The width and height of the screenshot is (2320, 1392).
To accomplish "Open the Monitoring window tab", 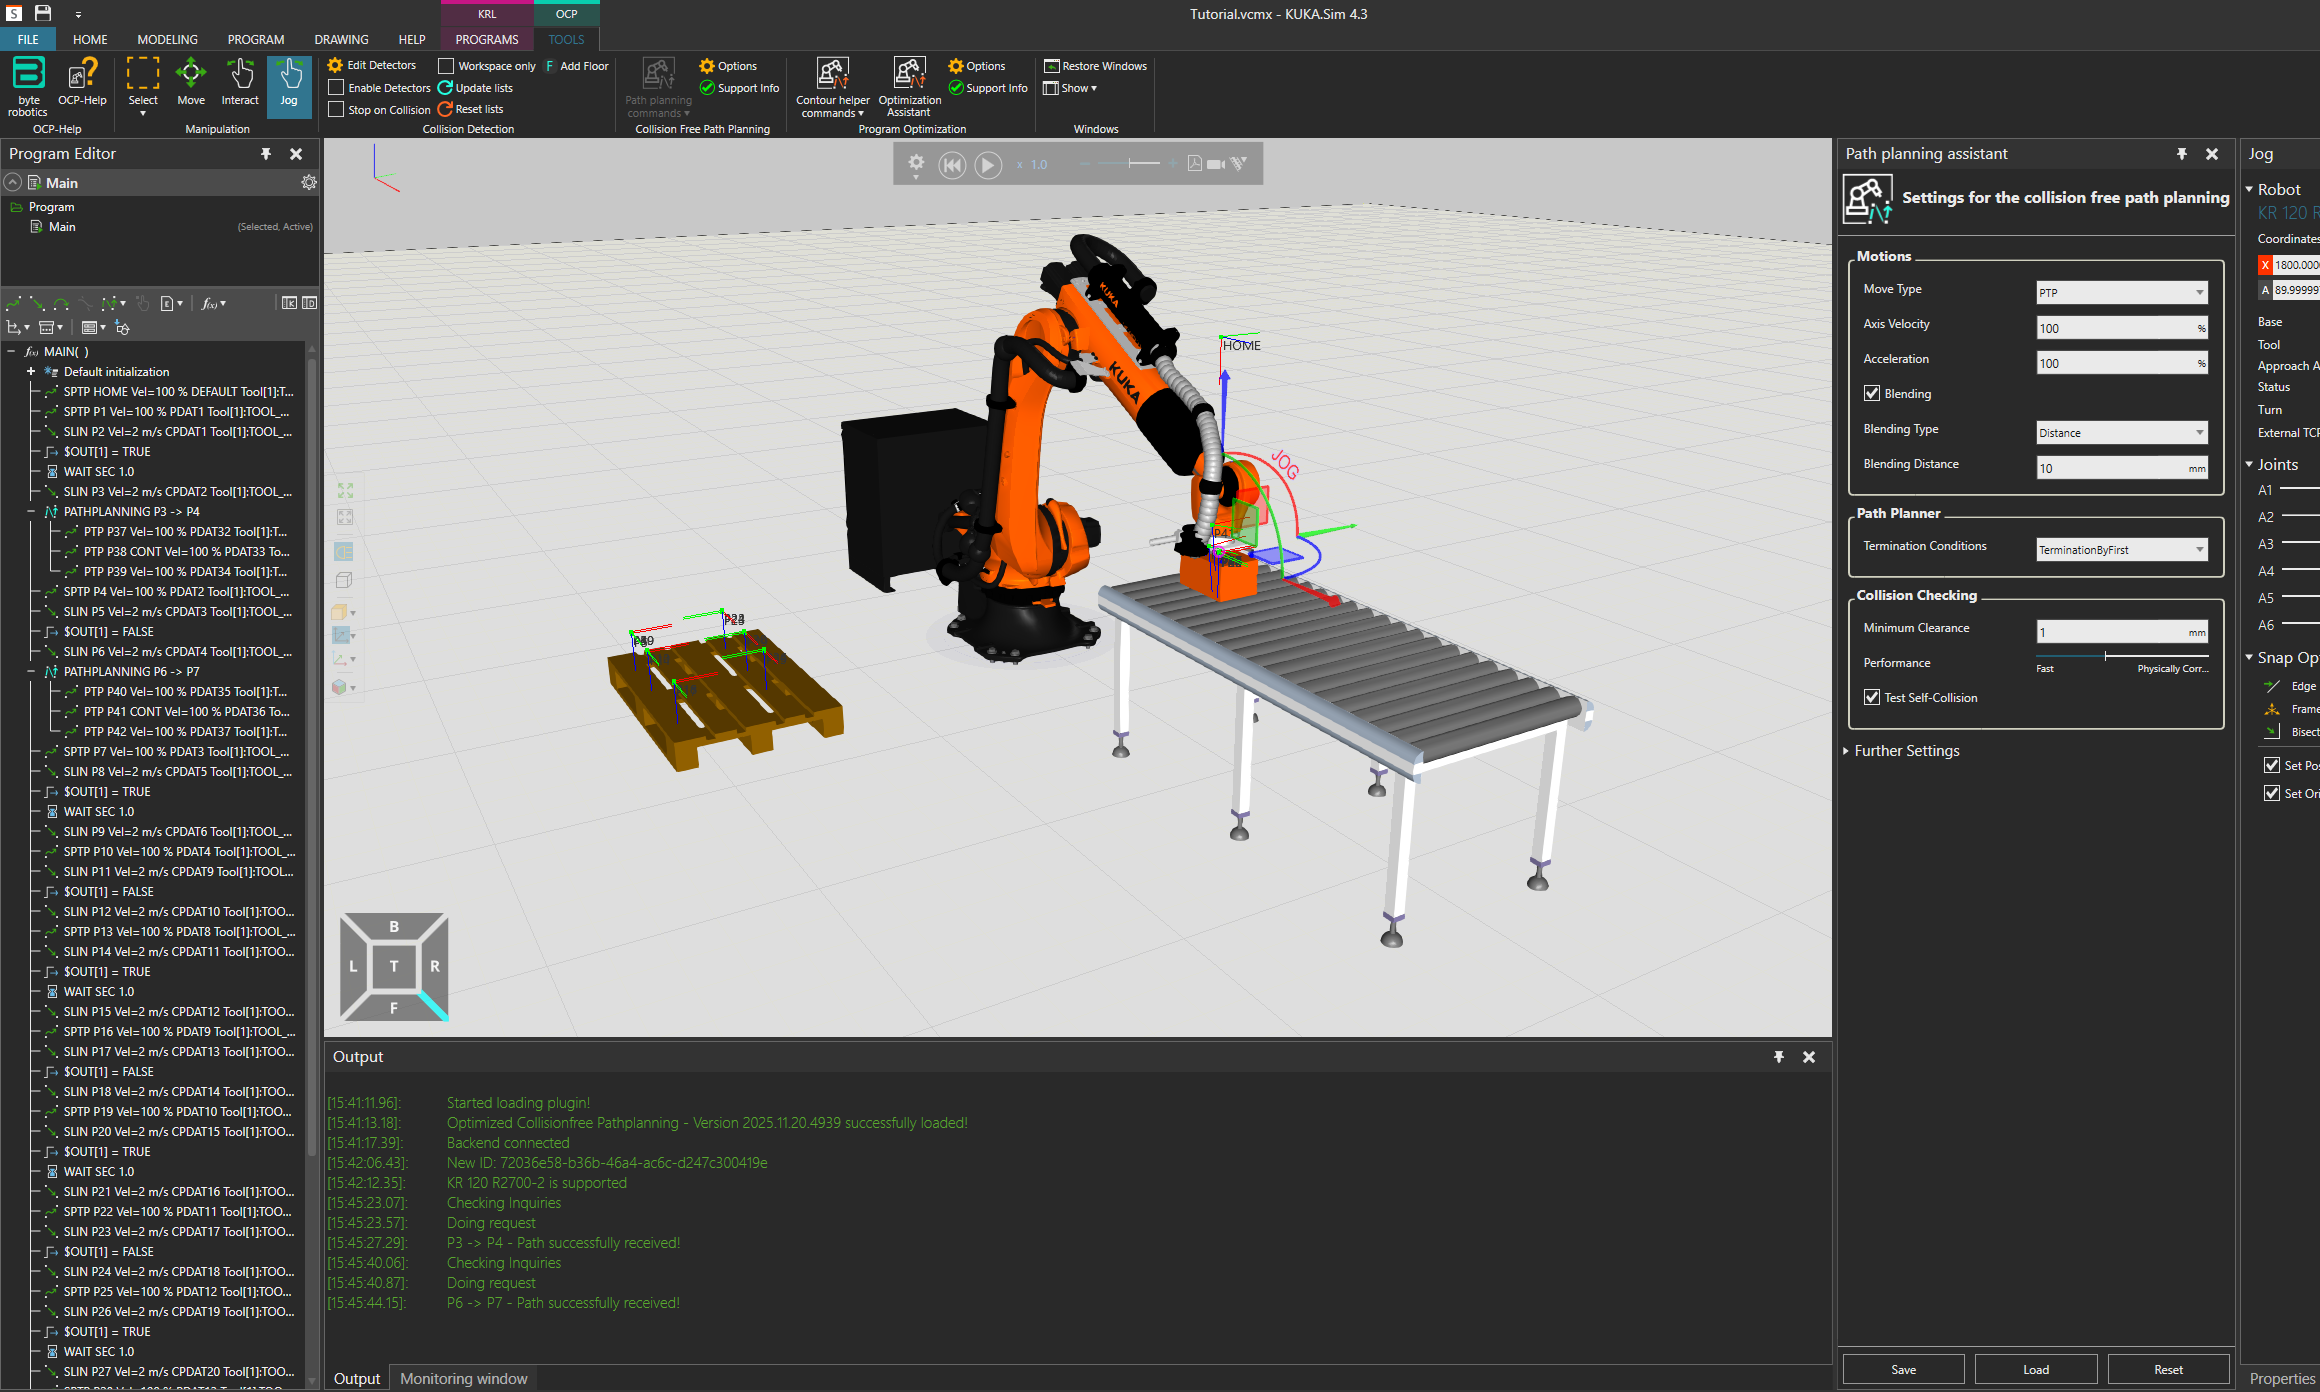I will point(463,1379).
